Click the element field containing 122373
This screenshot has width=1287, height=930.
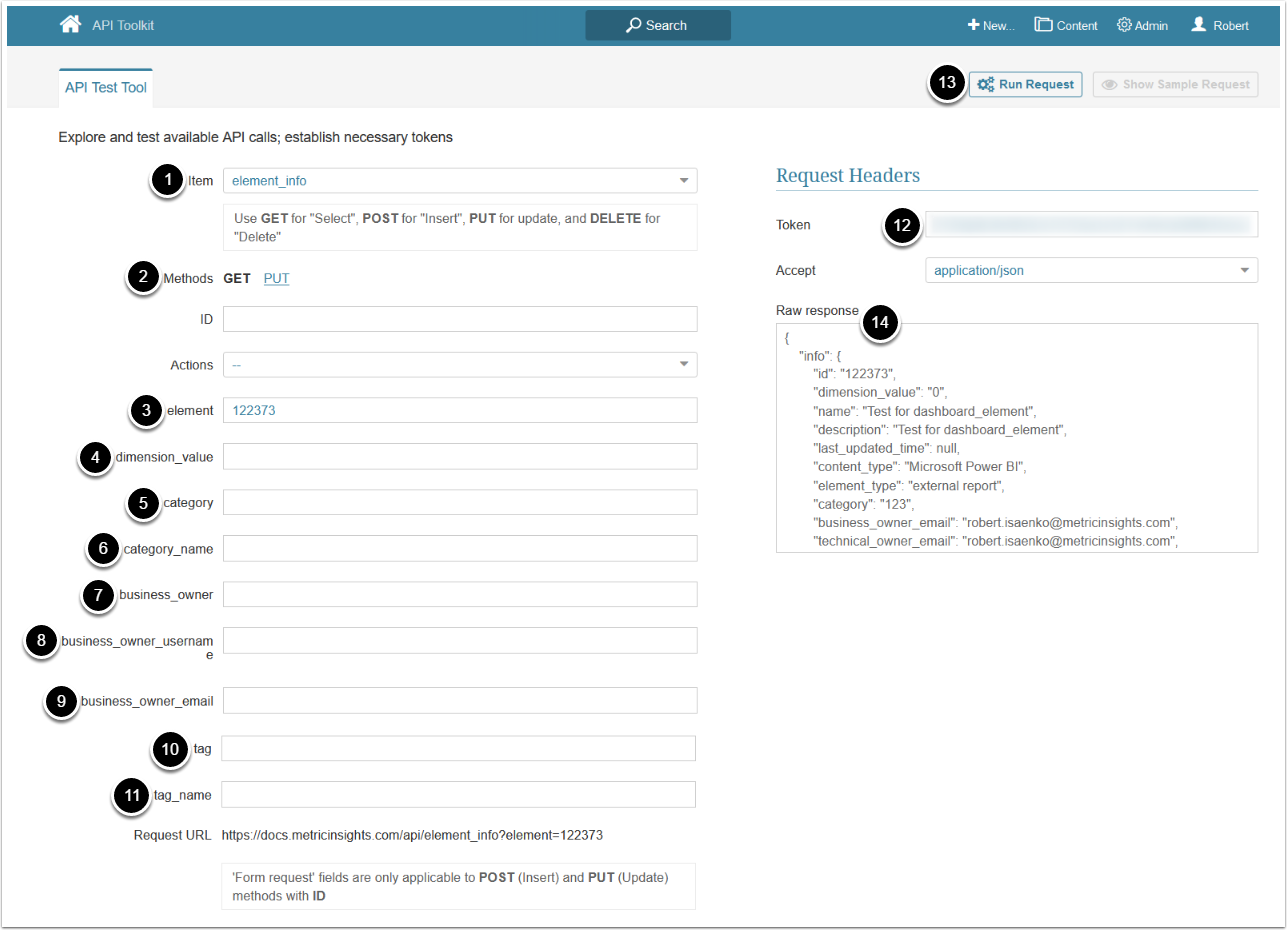click(460, 410)
